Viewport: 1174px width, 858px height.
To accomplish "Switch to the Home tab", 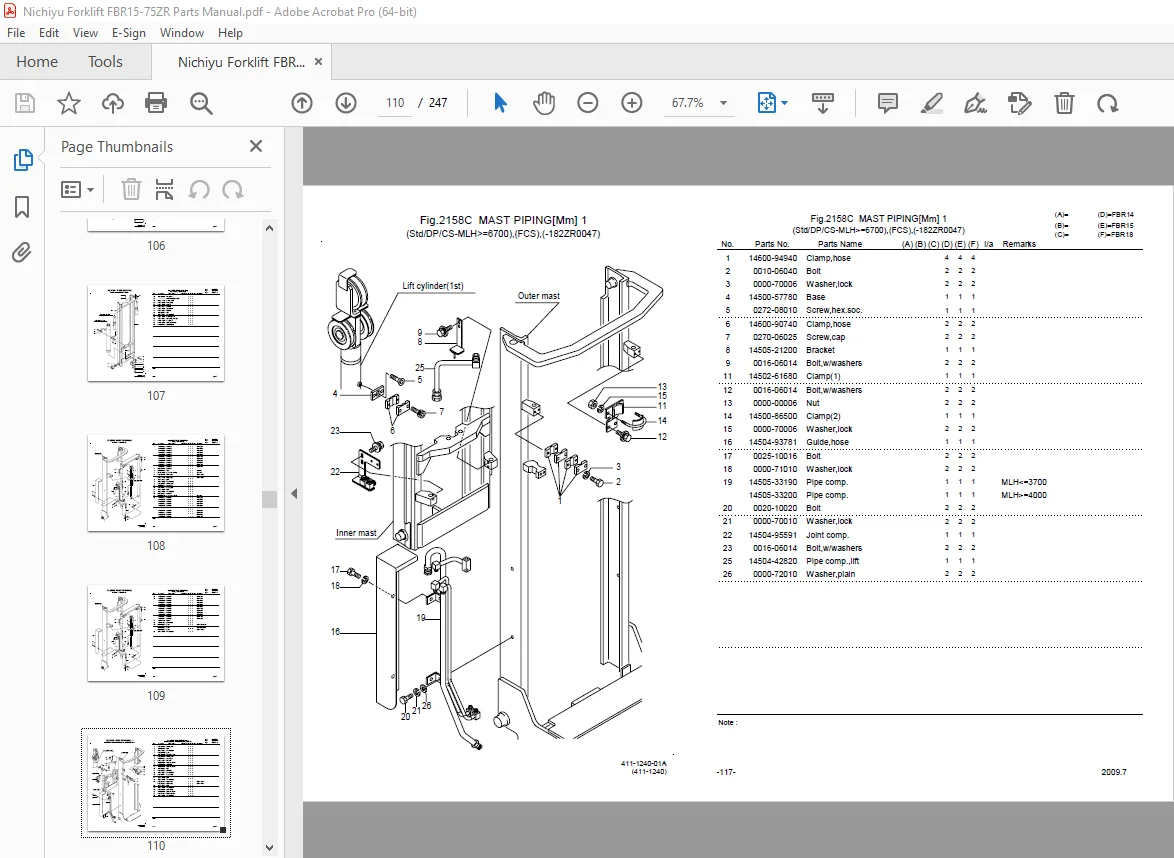I will click(x=37, y=61).
